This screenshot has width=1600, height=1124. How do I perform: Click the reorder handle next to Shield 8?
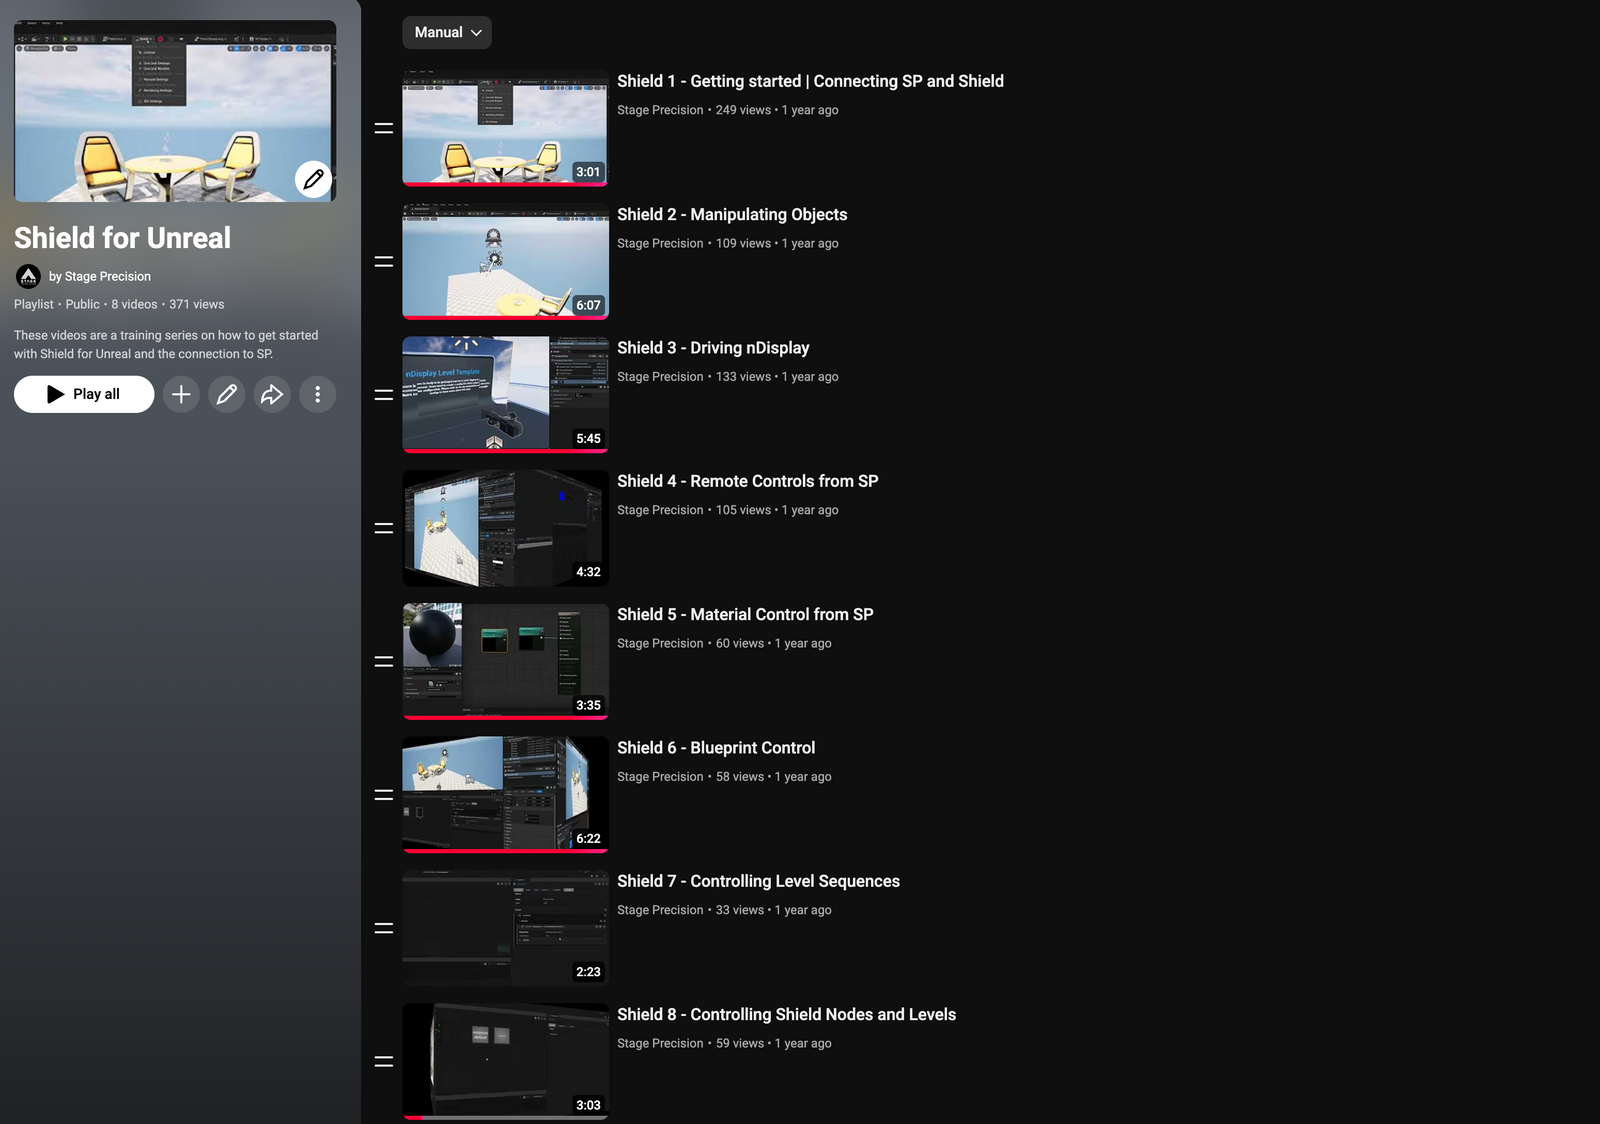click(x=383, y=1061)
